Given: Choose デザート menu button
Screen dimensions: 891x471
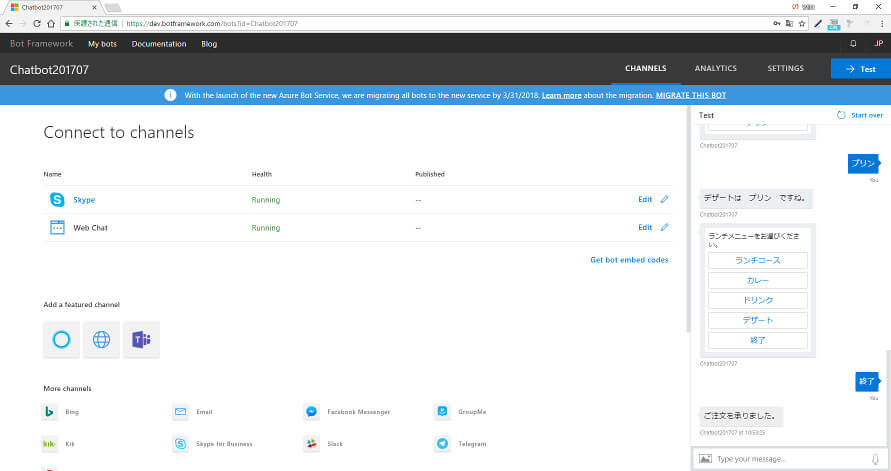Looking at the screenshot, I should (x=757, y=320).
